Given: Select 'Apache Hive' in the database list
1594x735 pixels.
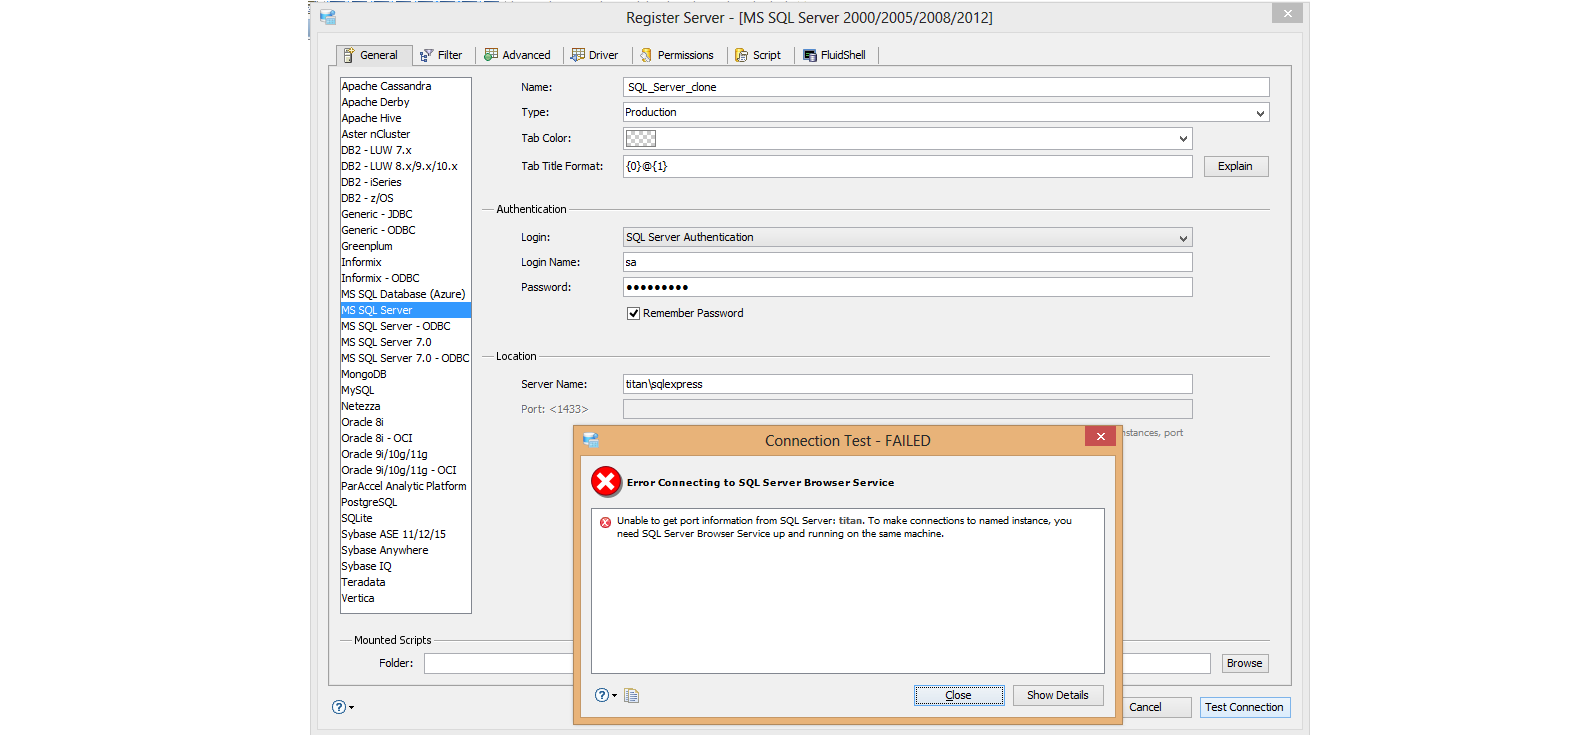Looking at the screenshot, I should pyautogui.click(x=405, y=118).
